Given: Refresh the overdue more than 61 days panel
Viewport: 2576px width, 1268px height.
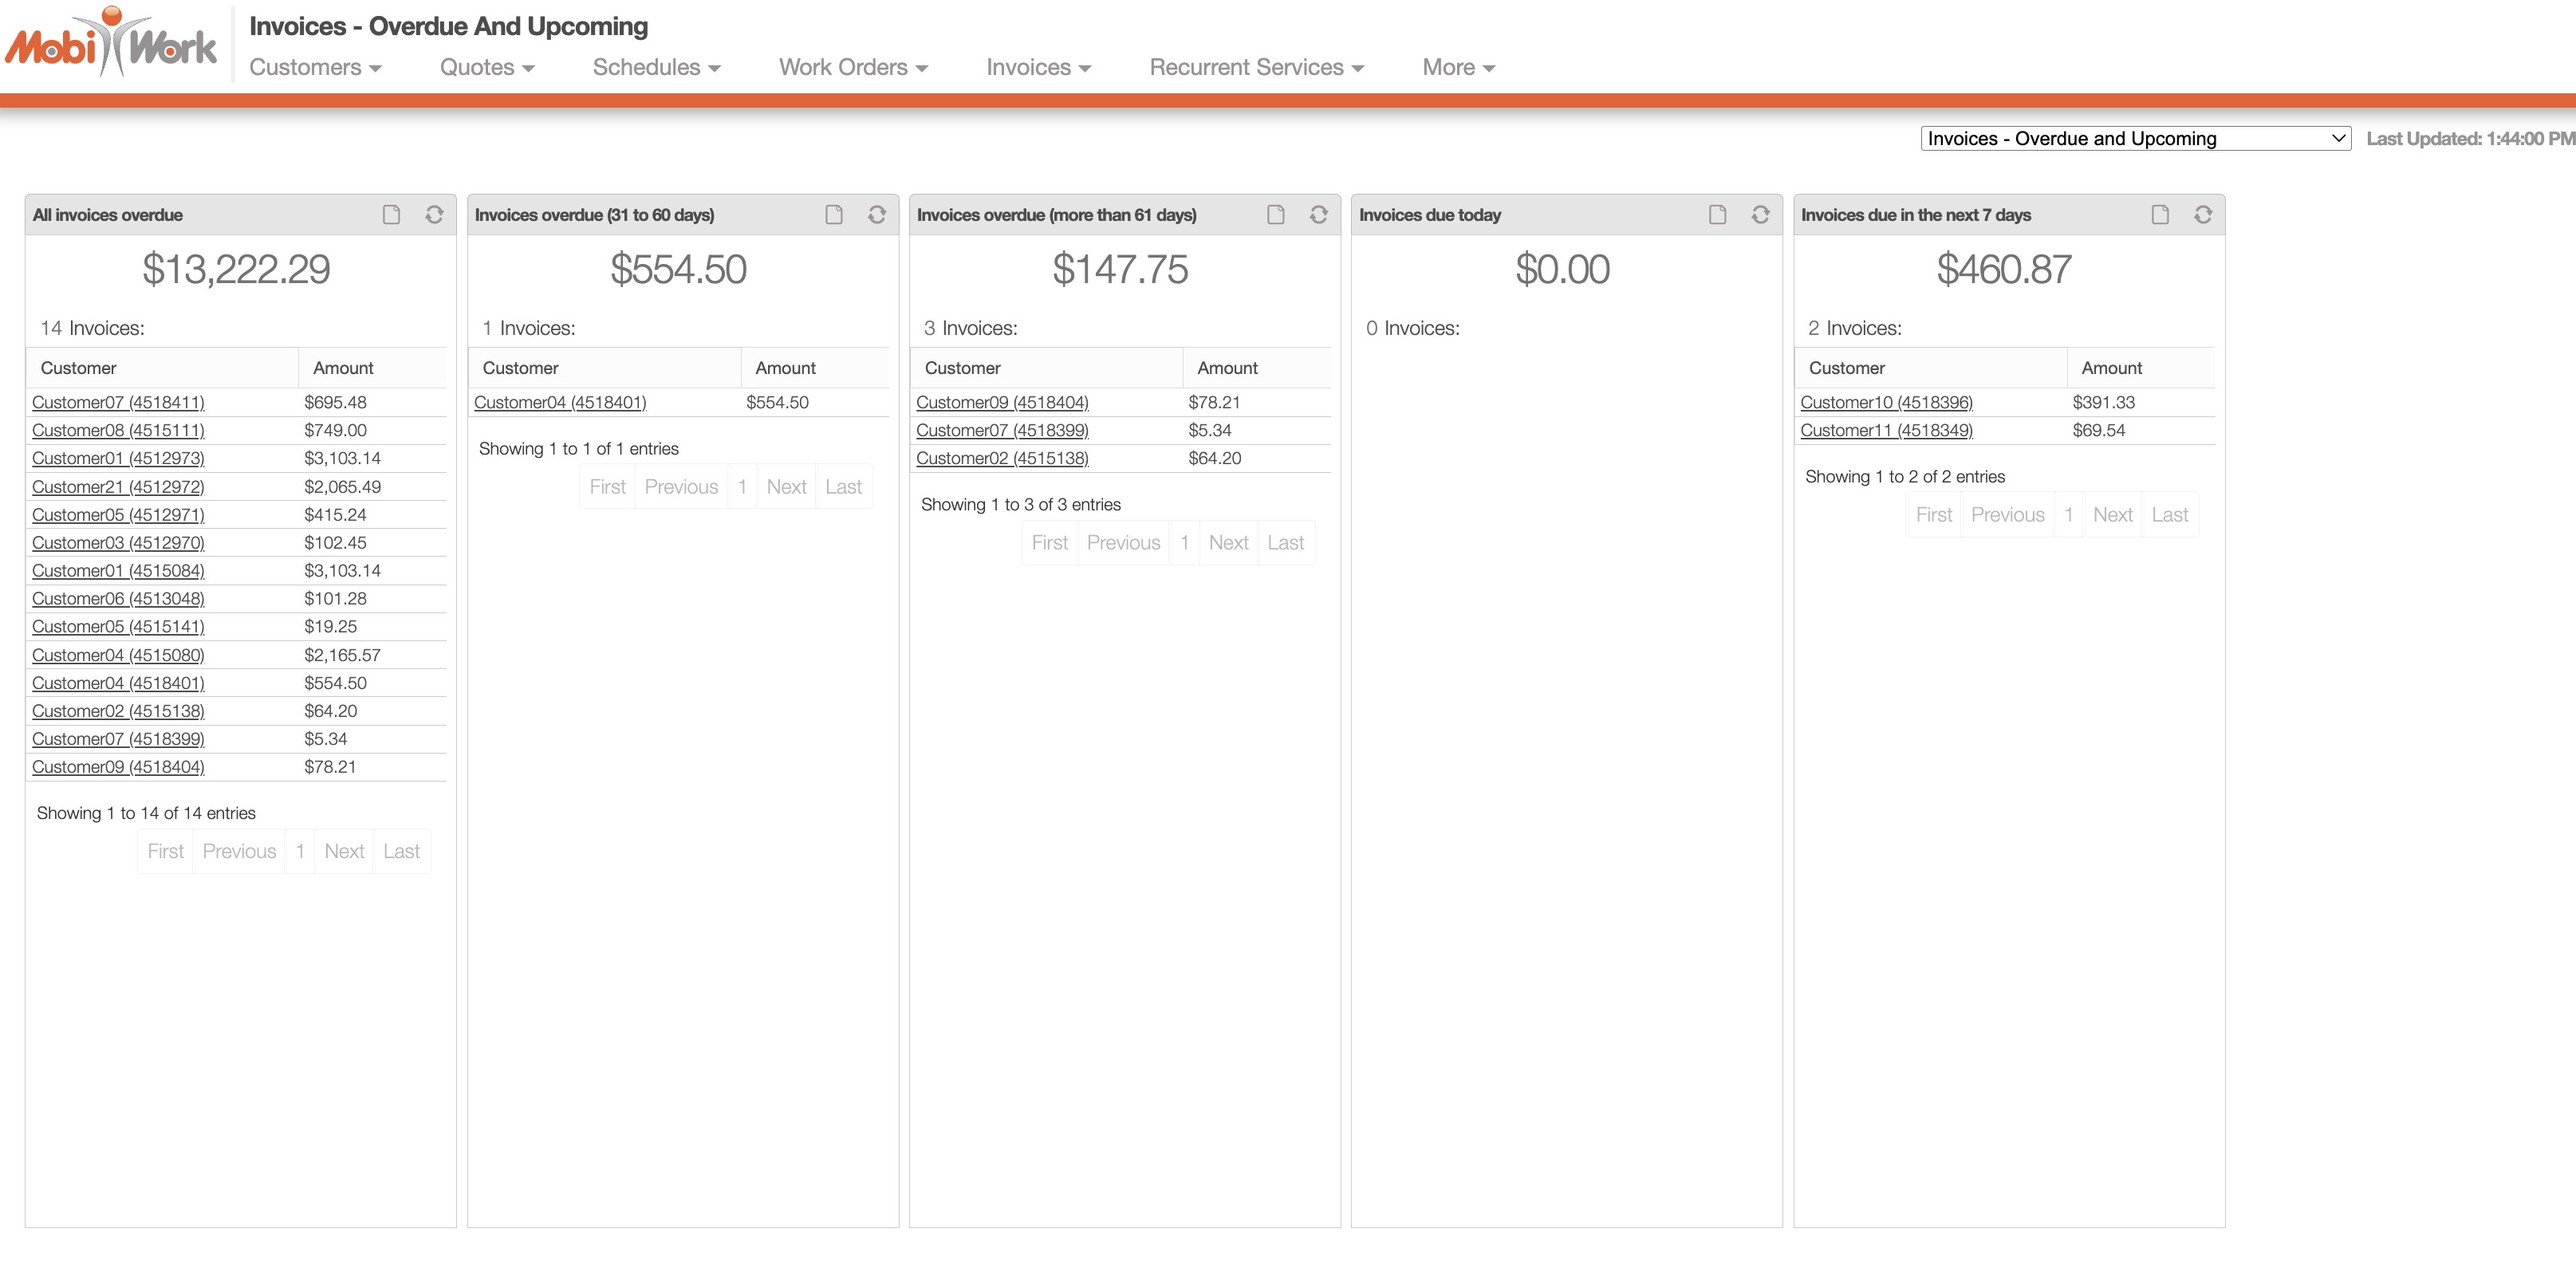Looking at the screenshot, I should 1318,215.
